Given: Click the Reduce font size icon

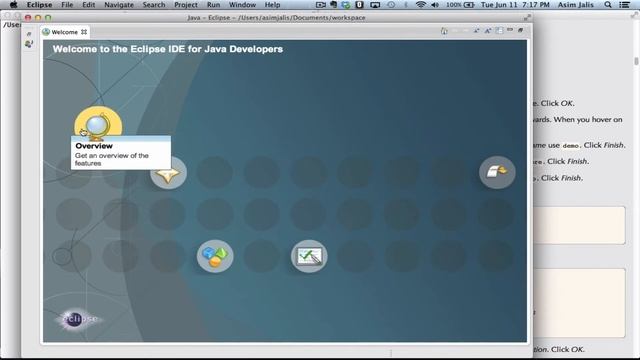Looking at the screenshot, I should [x=476, y=31].
